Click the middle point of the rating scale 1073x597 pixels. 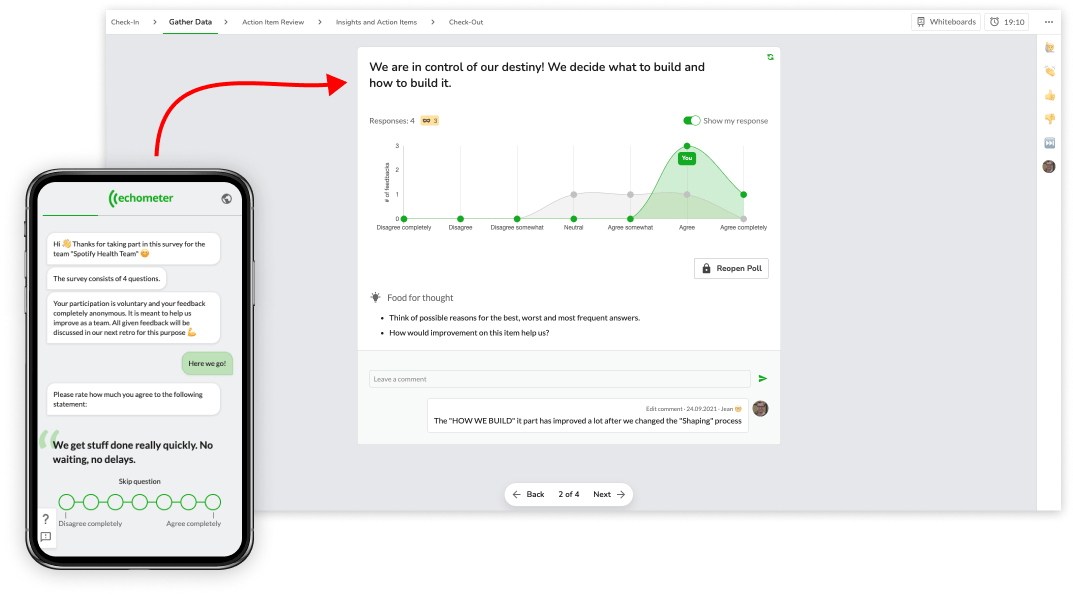[140, 502]
